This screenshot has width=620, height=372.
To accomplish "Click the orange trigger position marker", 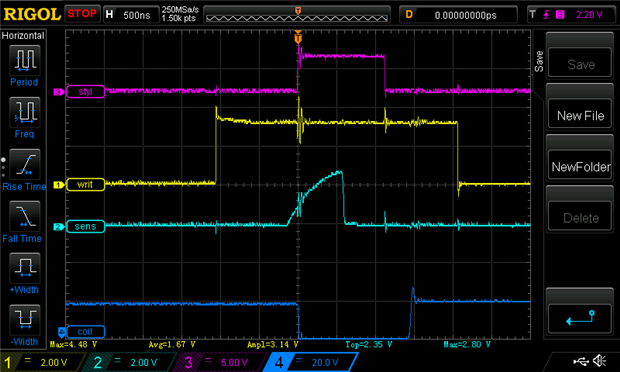I will 298,38.
